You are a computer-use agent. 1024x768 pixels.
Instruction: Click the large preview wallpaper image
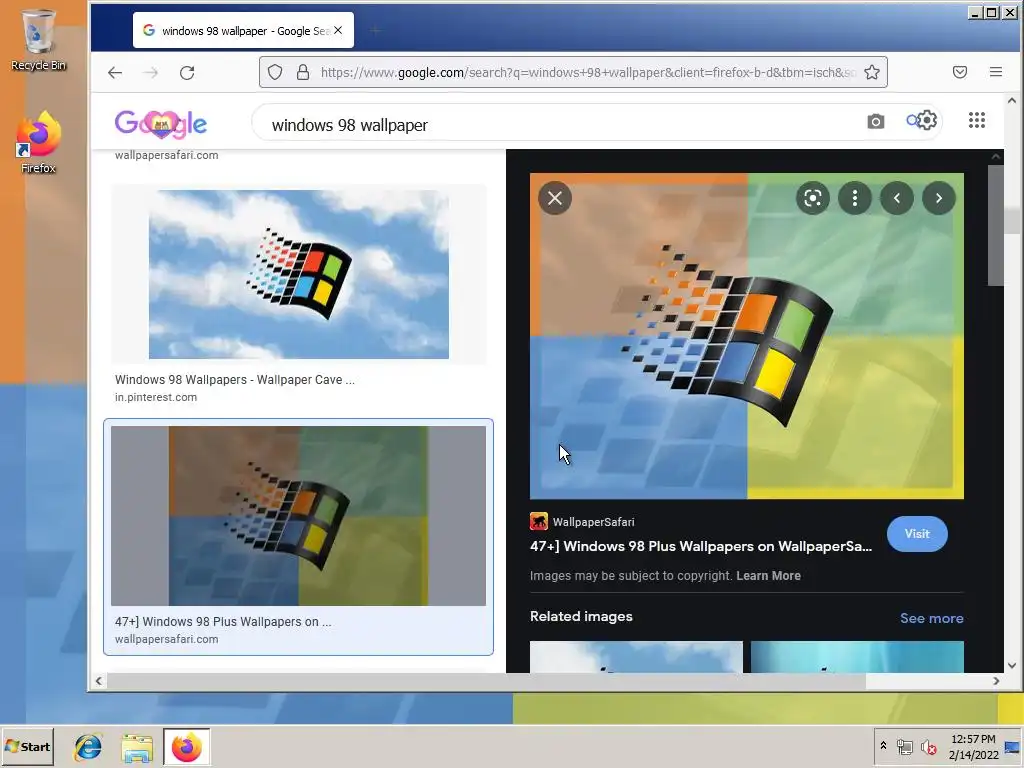[746, 336]
